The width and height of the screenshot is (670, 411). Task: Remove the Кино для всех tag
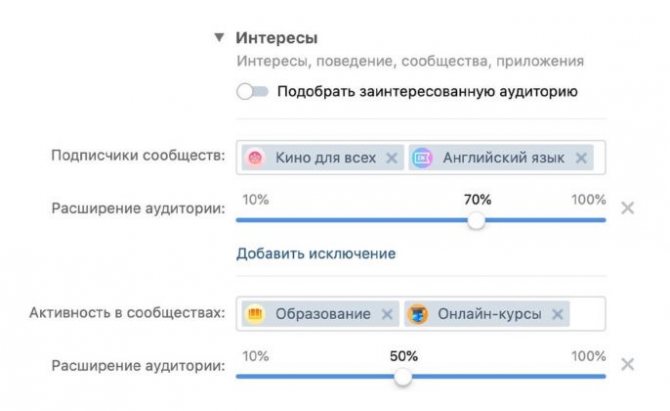tap(391, 158)
